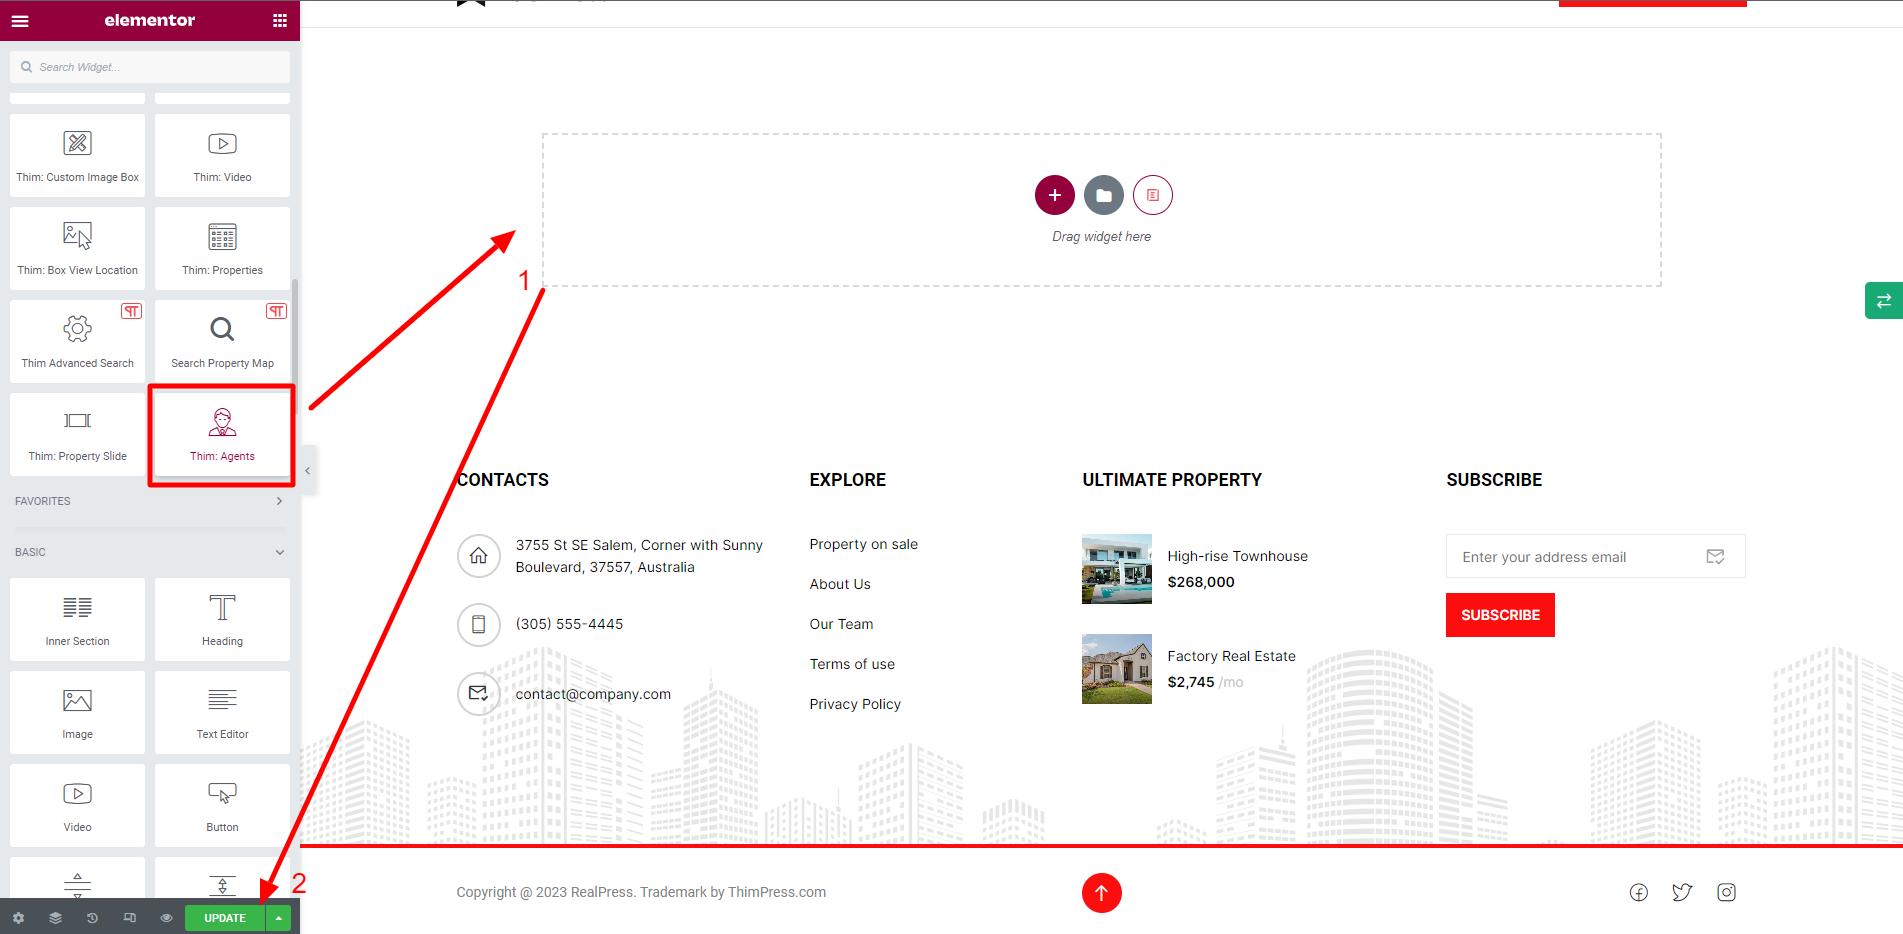Viewport: 1903px width, 934px height.
Task: Open the Instagram footer icon
Action: [x=1726, y=892]
